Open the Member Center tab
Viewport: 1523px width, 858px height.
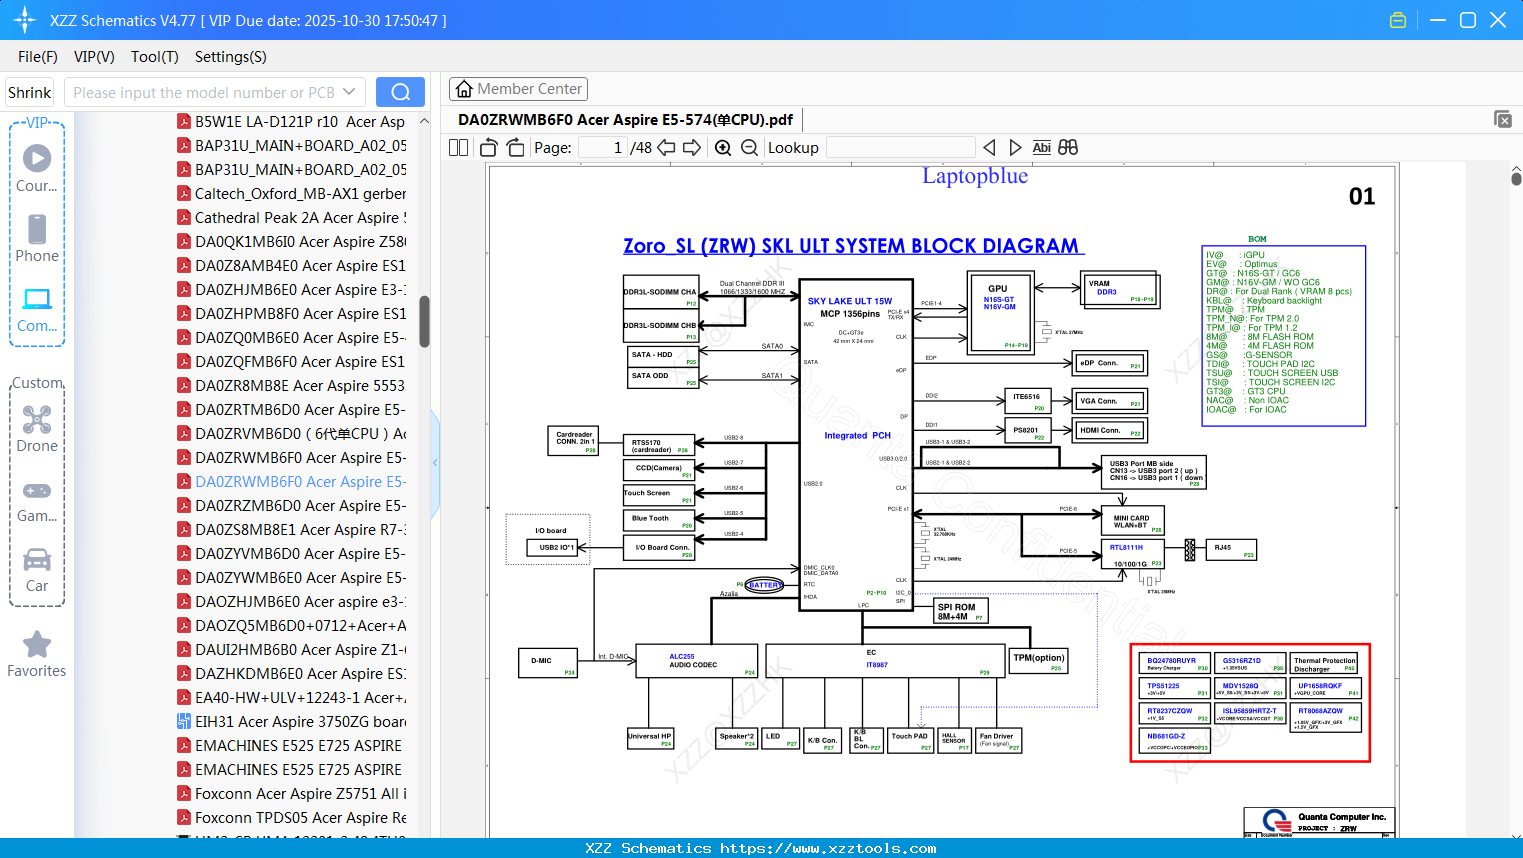[x=518, y=89]
